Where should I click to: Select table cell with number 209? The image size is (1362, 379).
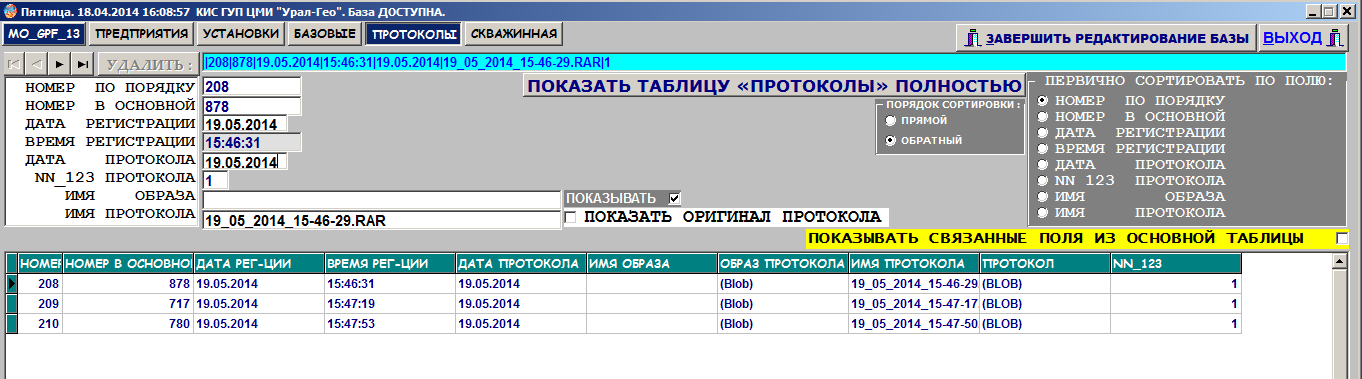[x=40, y=304]
